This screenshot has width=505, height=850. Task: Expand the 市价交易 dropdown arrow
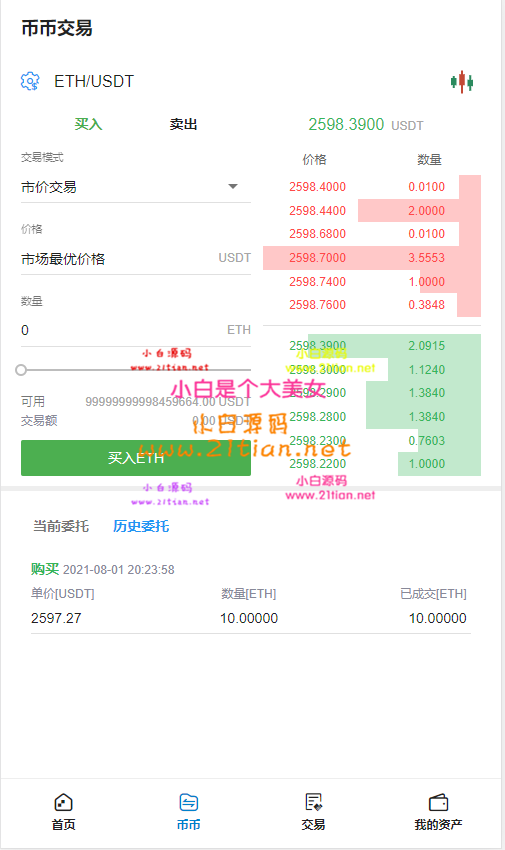click(233, 186)
